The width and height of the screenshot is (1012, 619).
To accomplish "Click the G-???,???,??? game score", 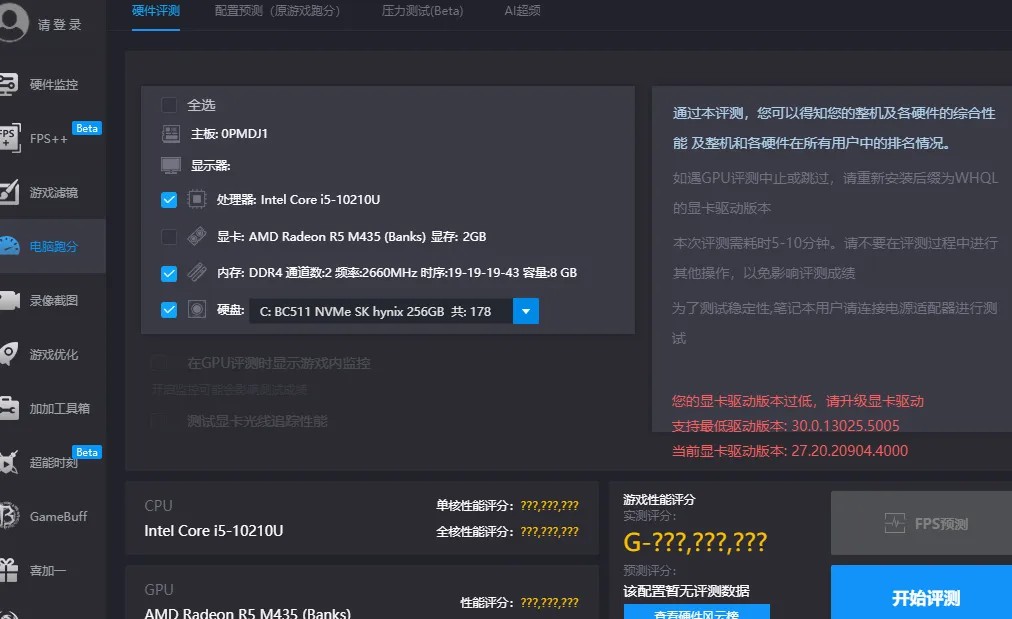I will (695, 542).
